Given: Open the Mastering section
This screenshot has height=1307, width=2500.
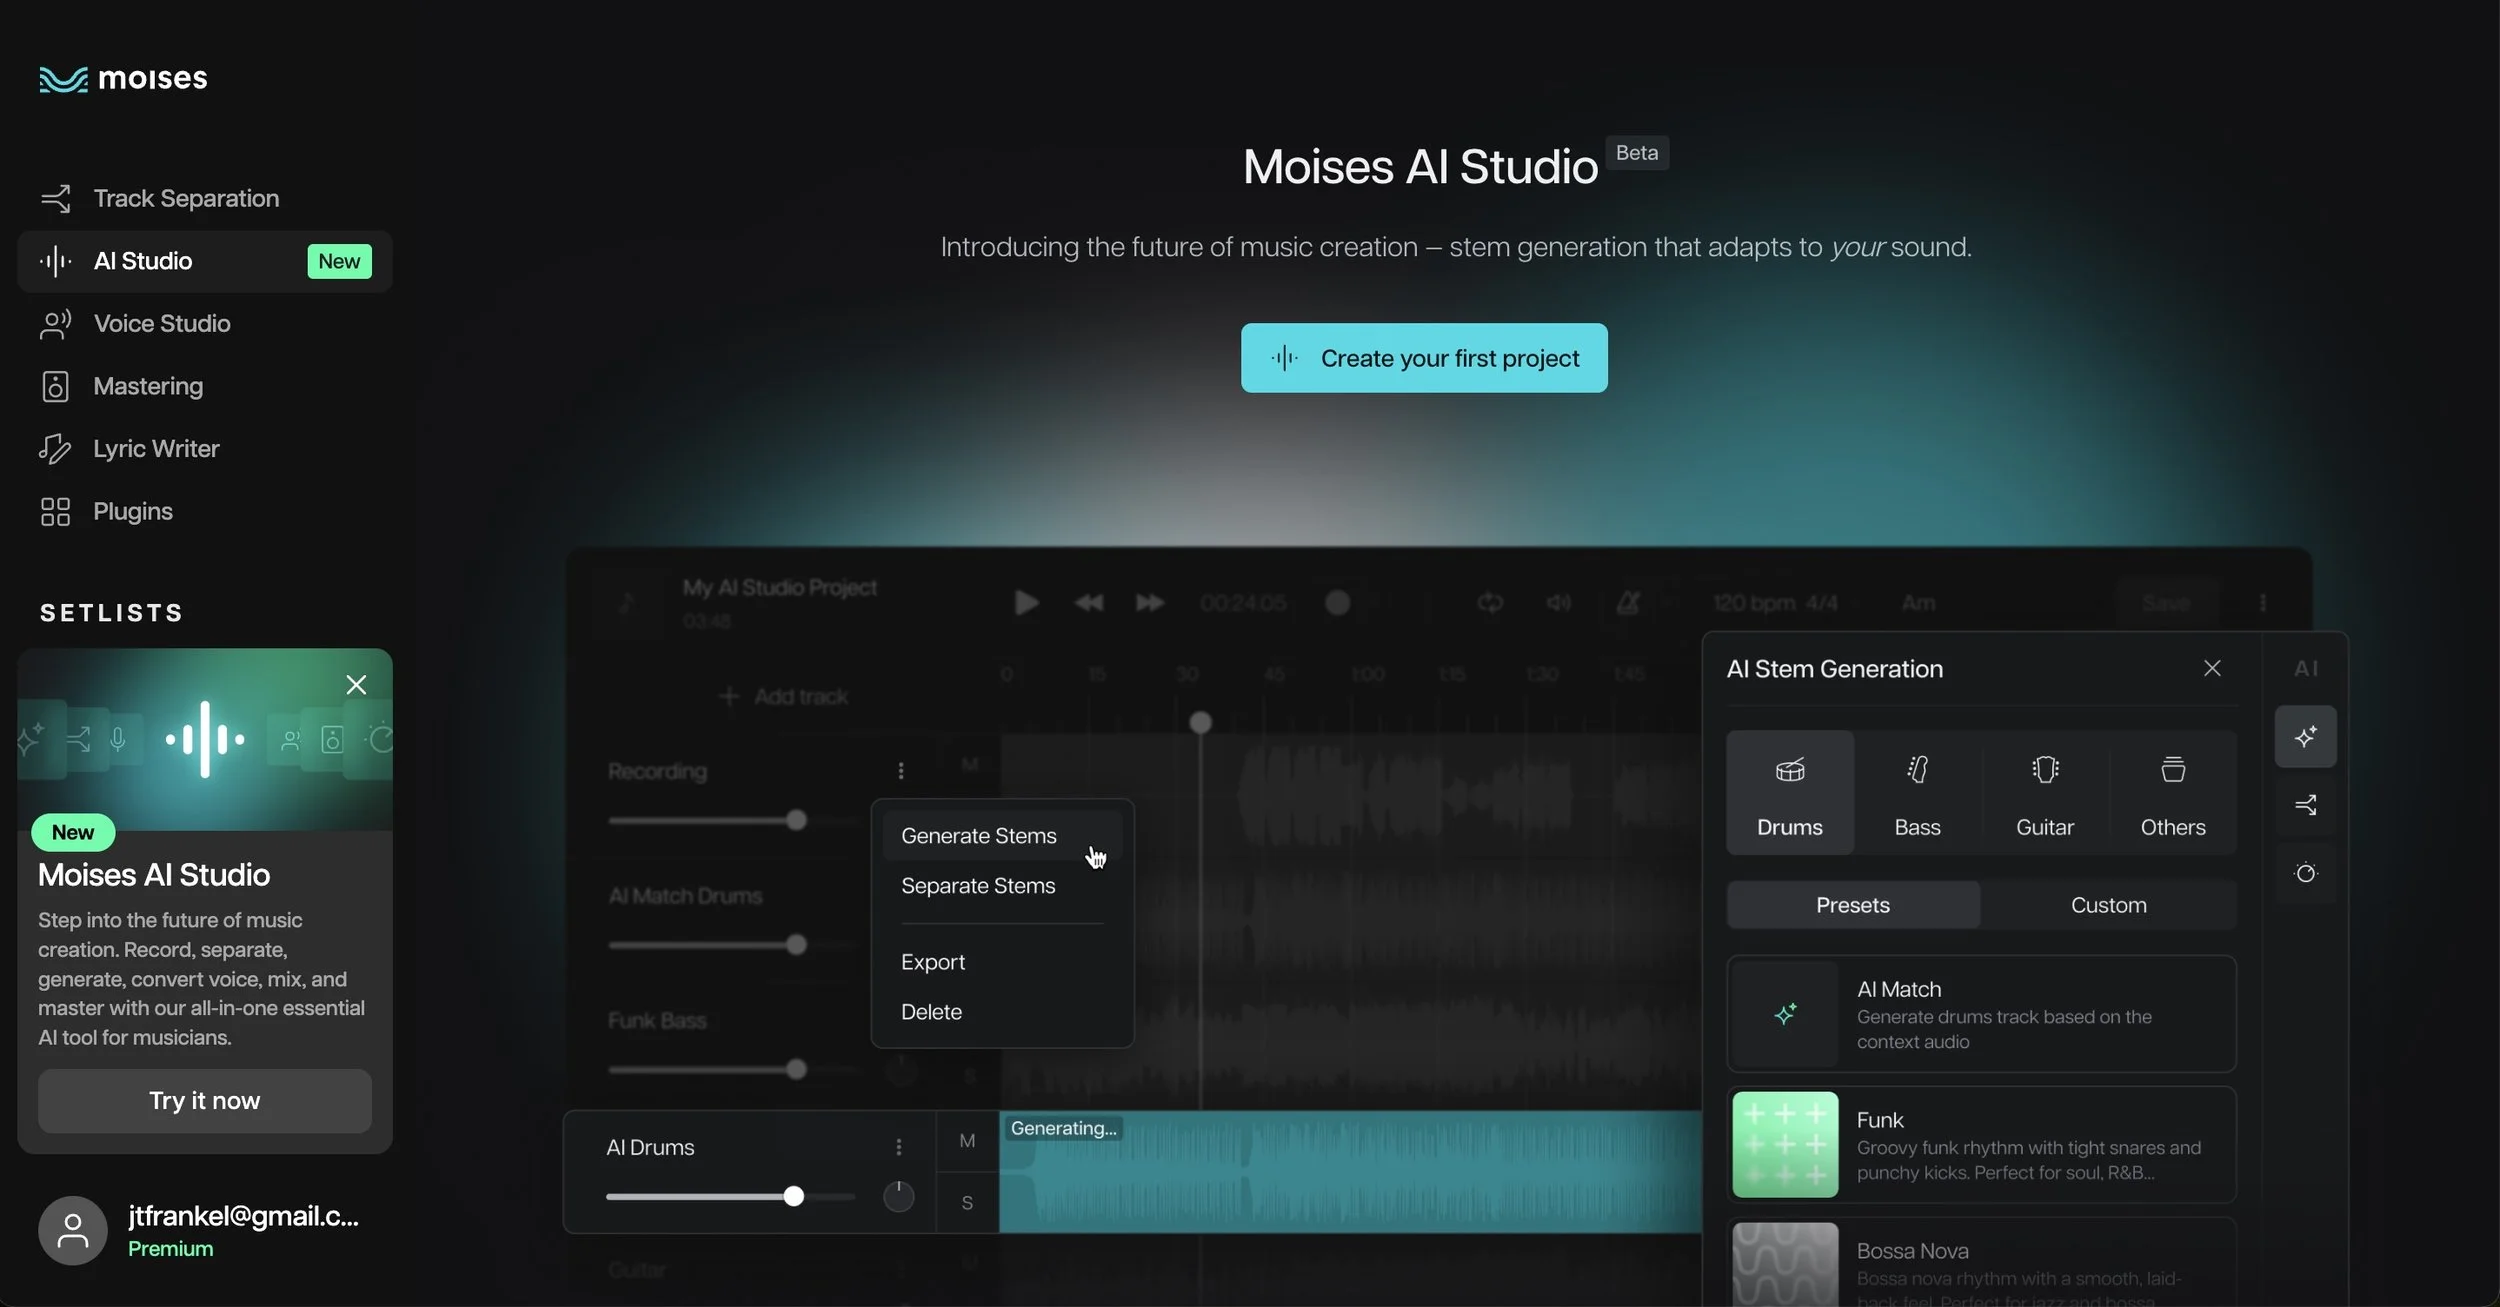Looking at the screenshot, I should tap(205, 386).
